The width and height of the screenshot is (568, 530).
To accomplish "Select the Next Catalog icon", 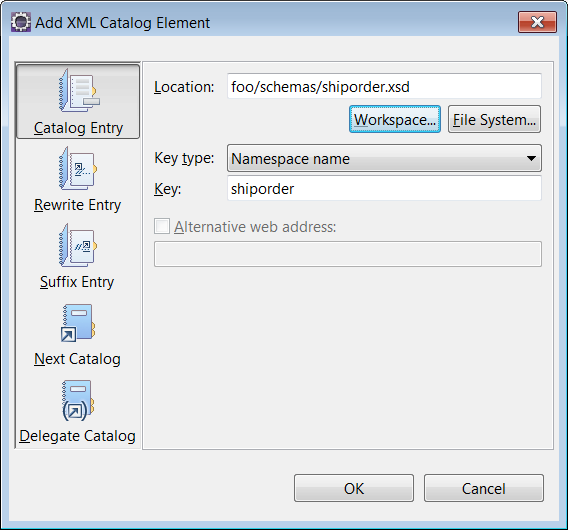I will tap(78, 323).
